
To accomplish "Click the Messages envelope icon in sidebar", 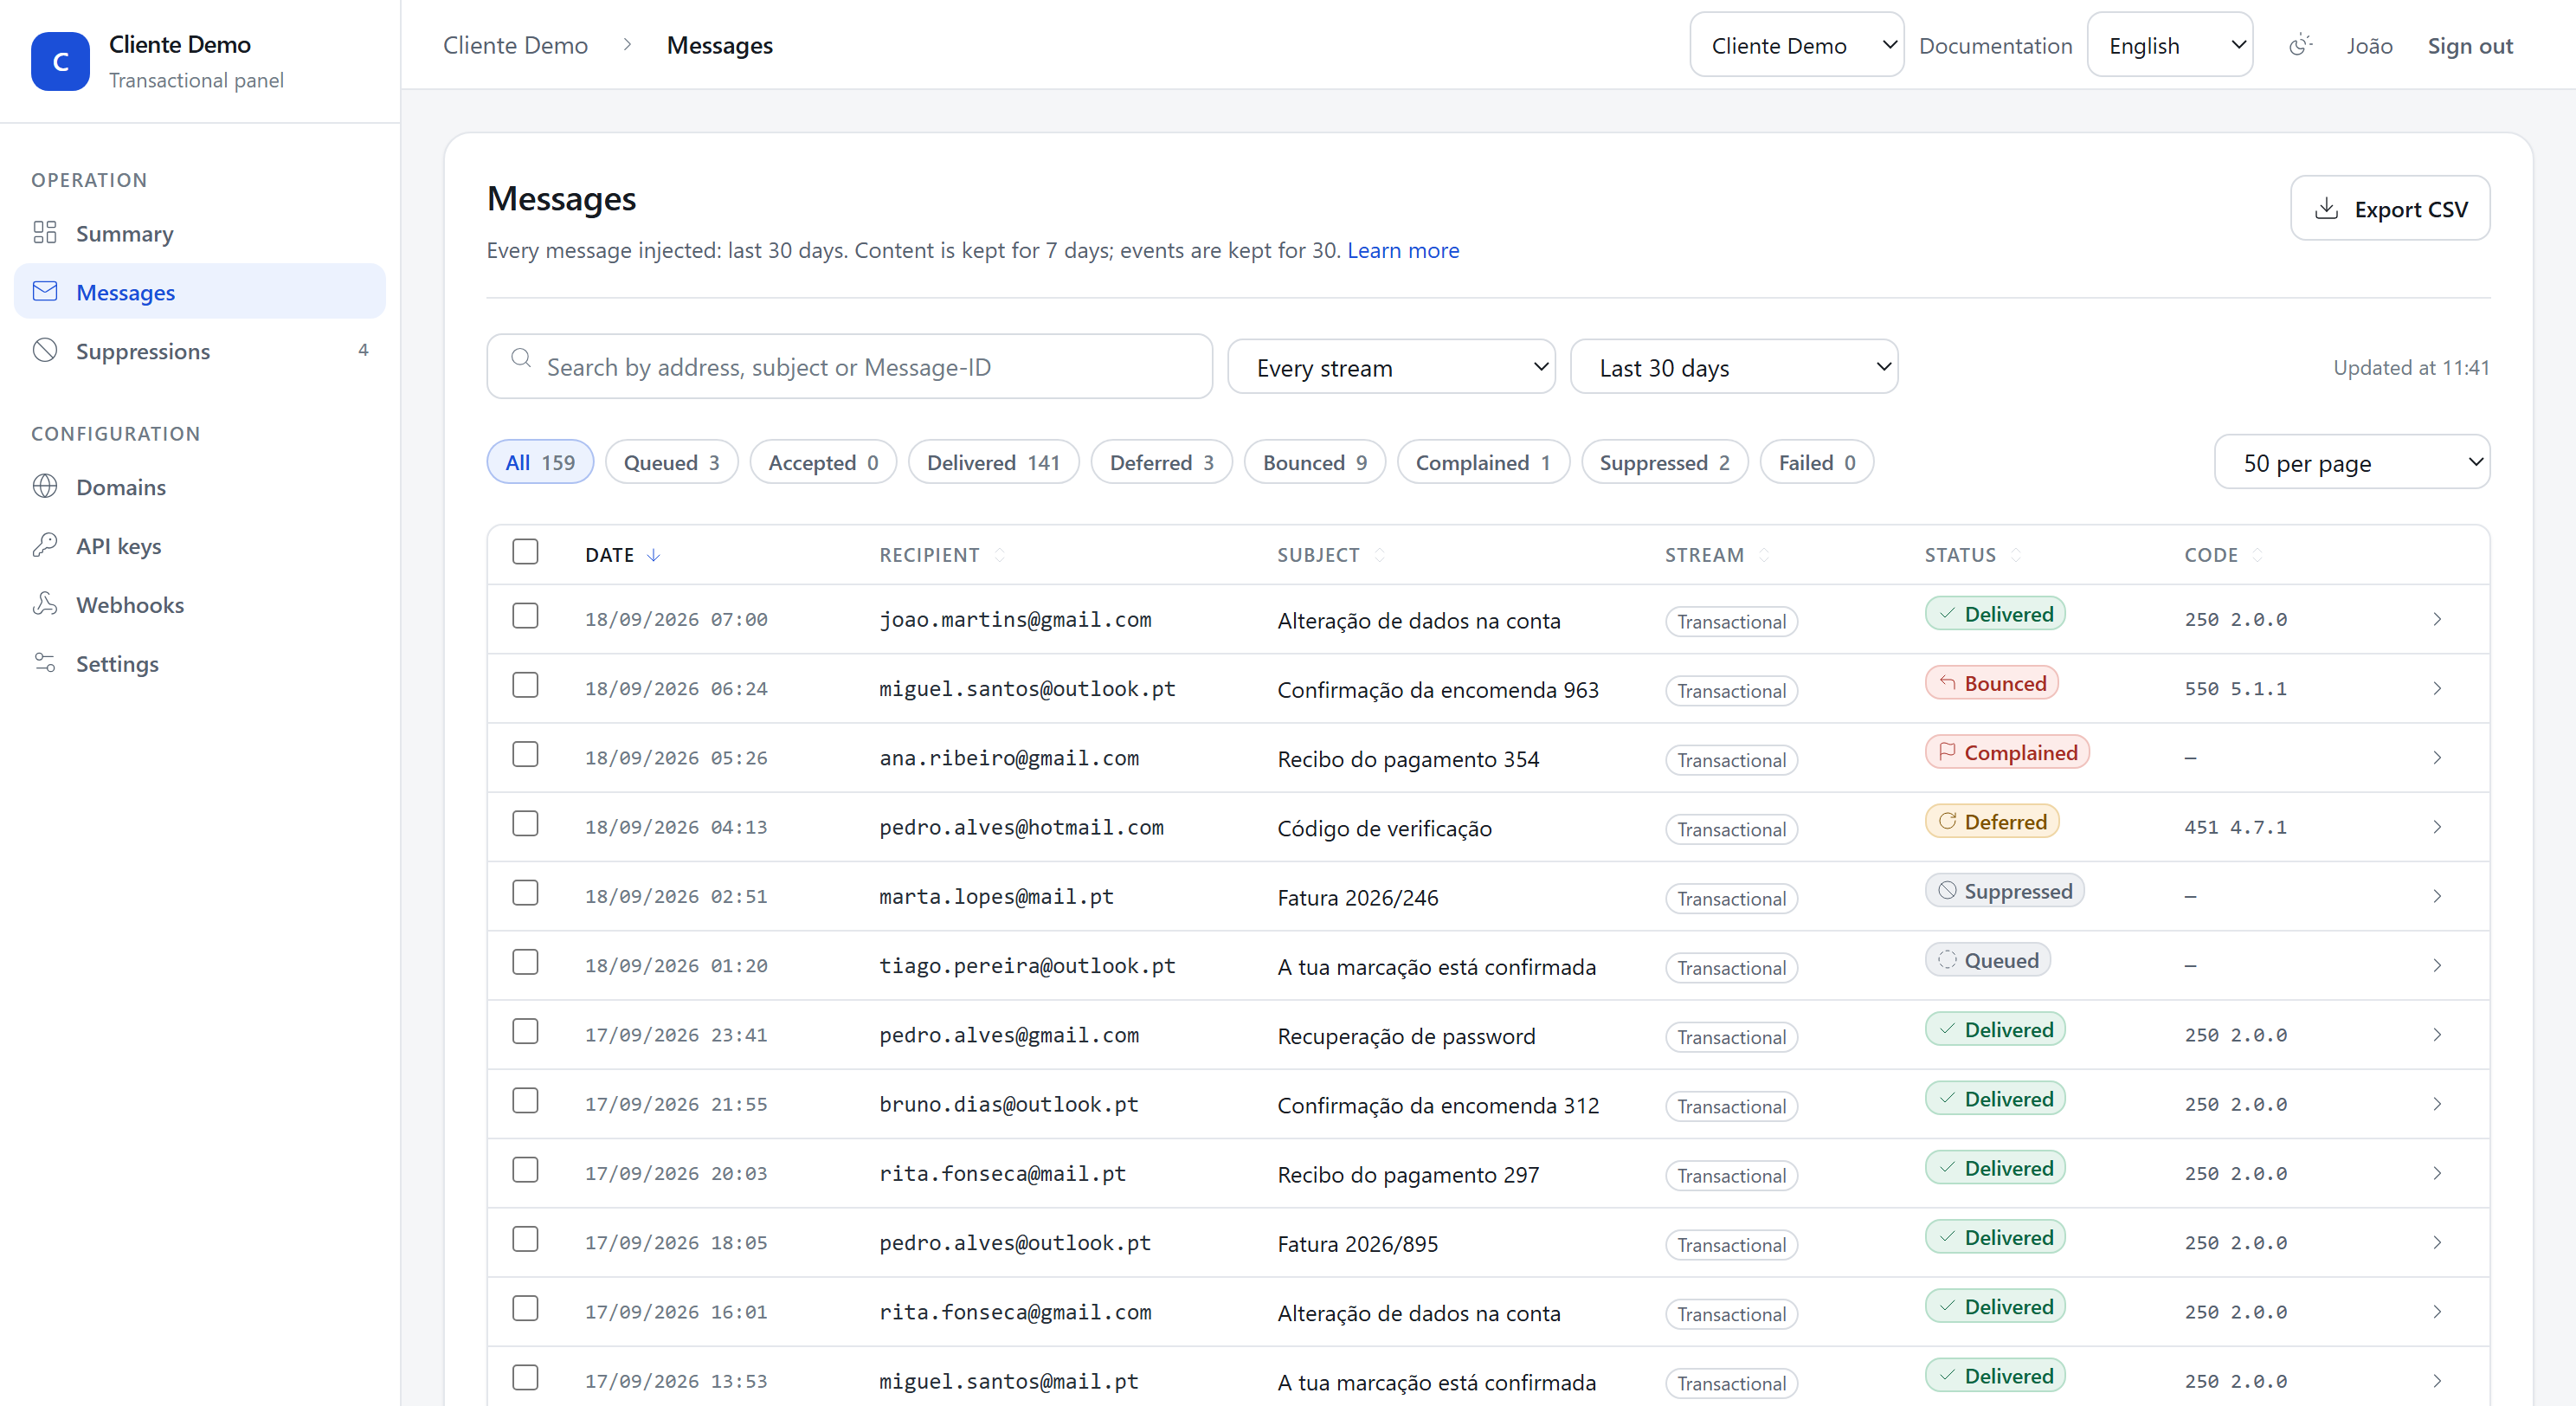I will (x=45, y=292).
